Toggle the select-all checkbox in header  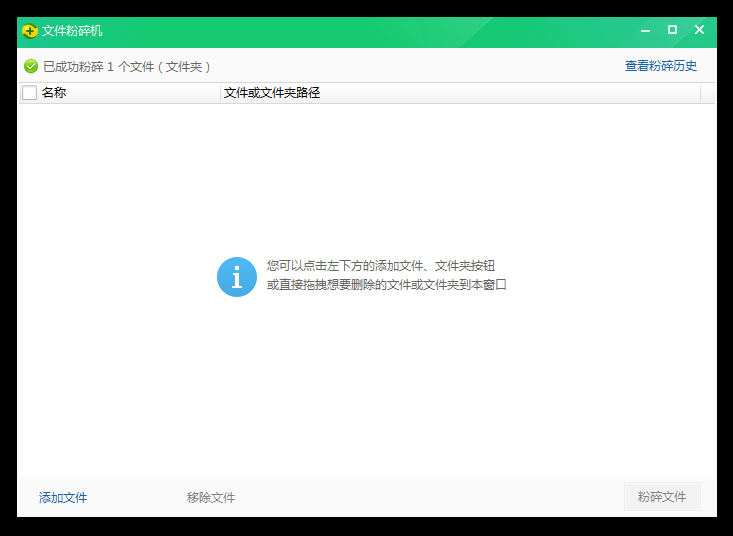30,93
